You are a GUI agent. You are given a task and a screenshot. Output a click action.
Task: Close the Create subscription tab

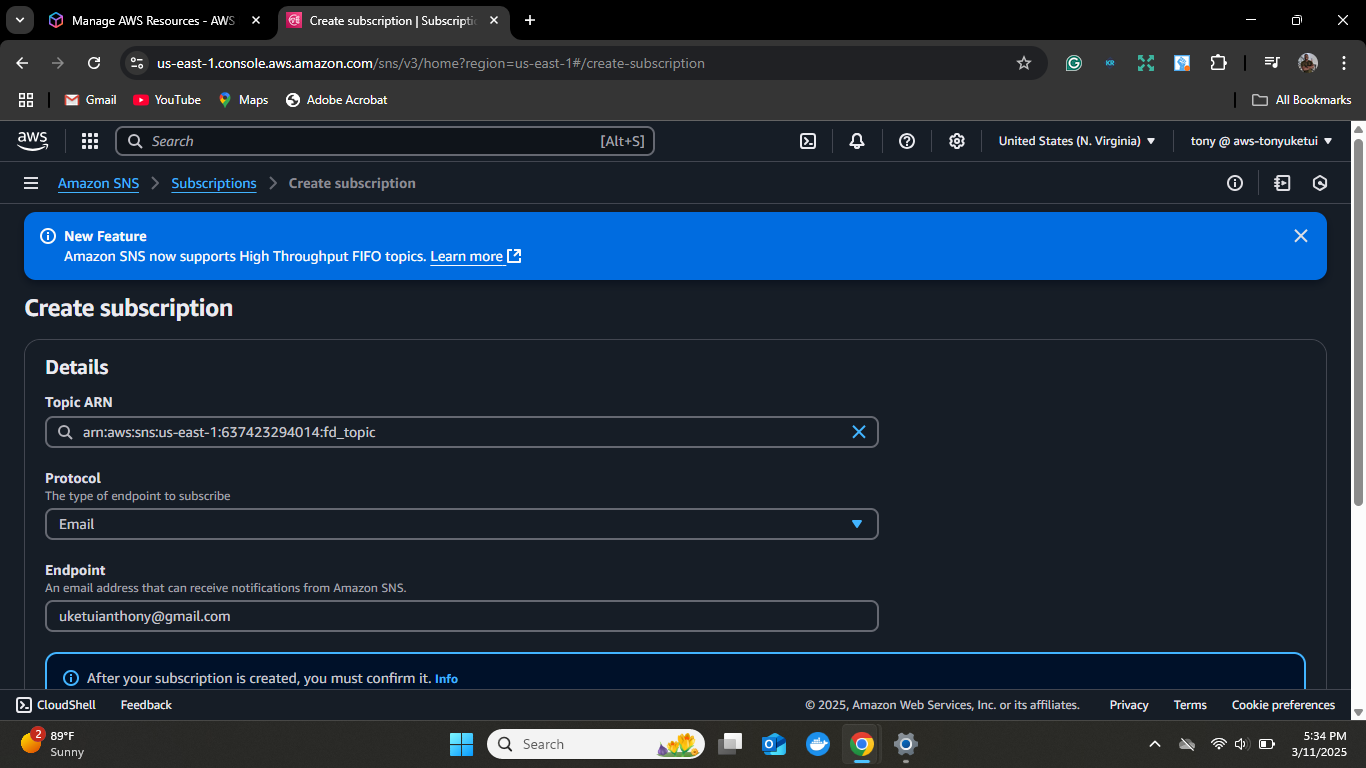pos(493,20)
